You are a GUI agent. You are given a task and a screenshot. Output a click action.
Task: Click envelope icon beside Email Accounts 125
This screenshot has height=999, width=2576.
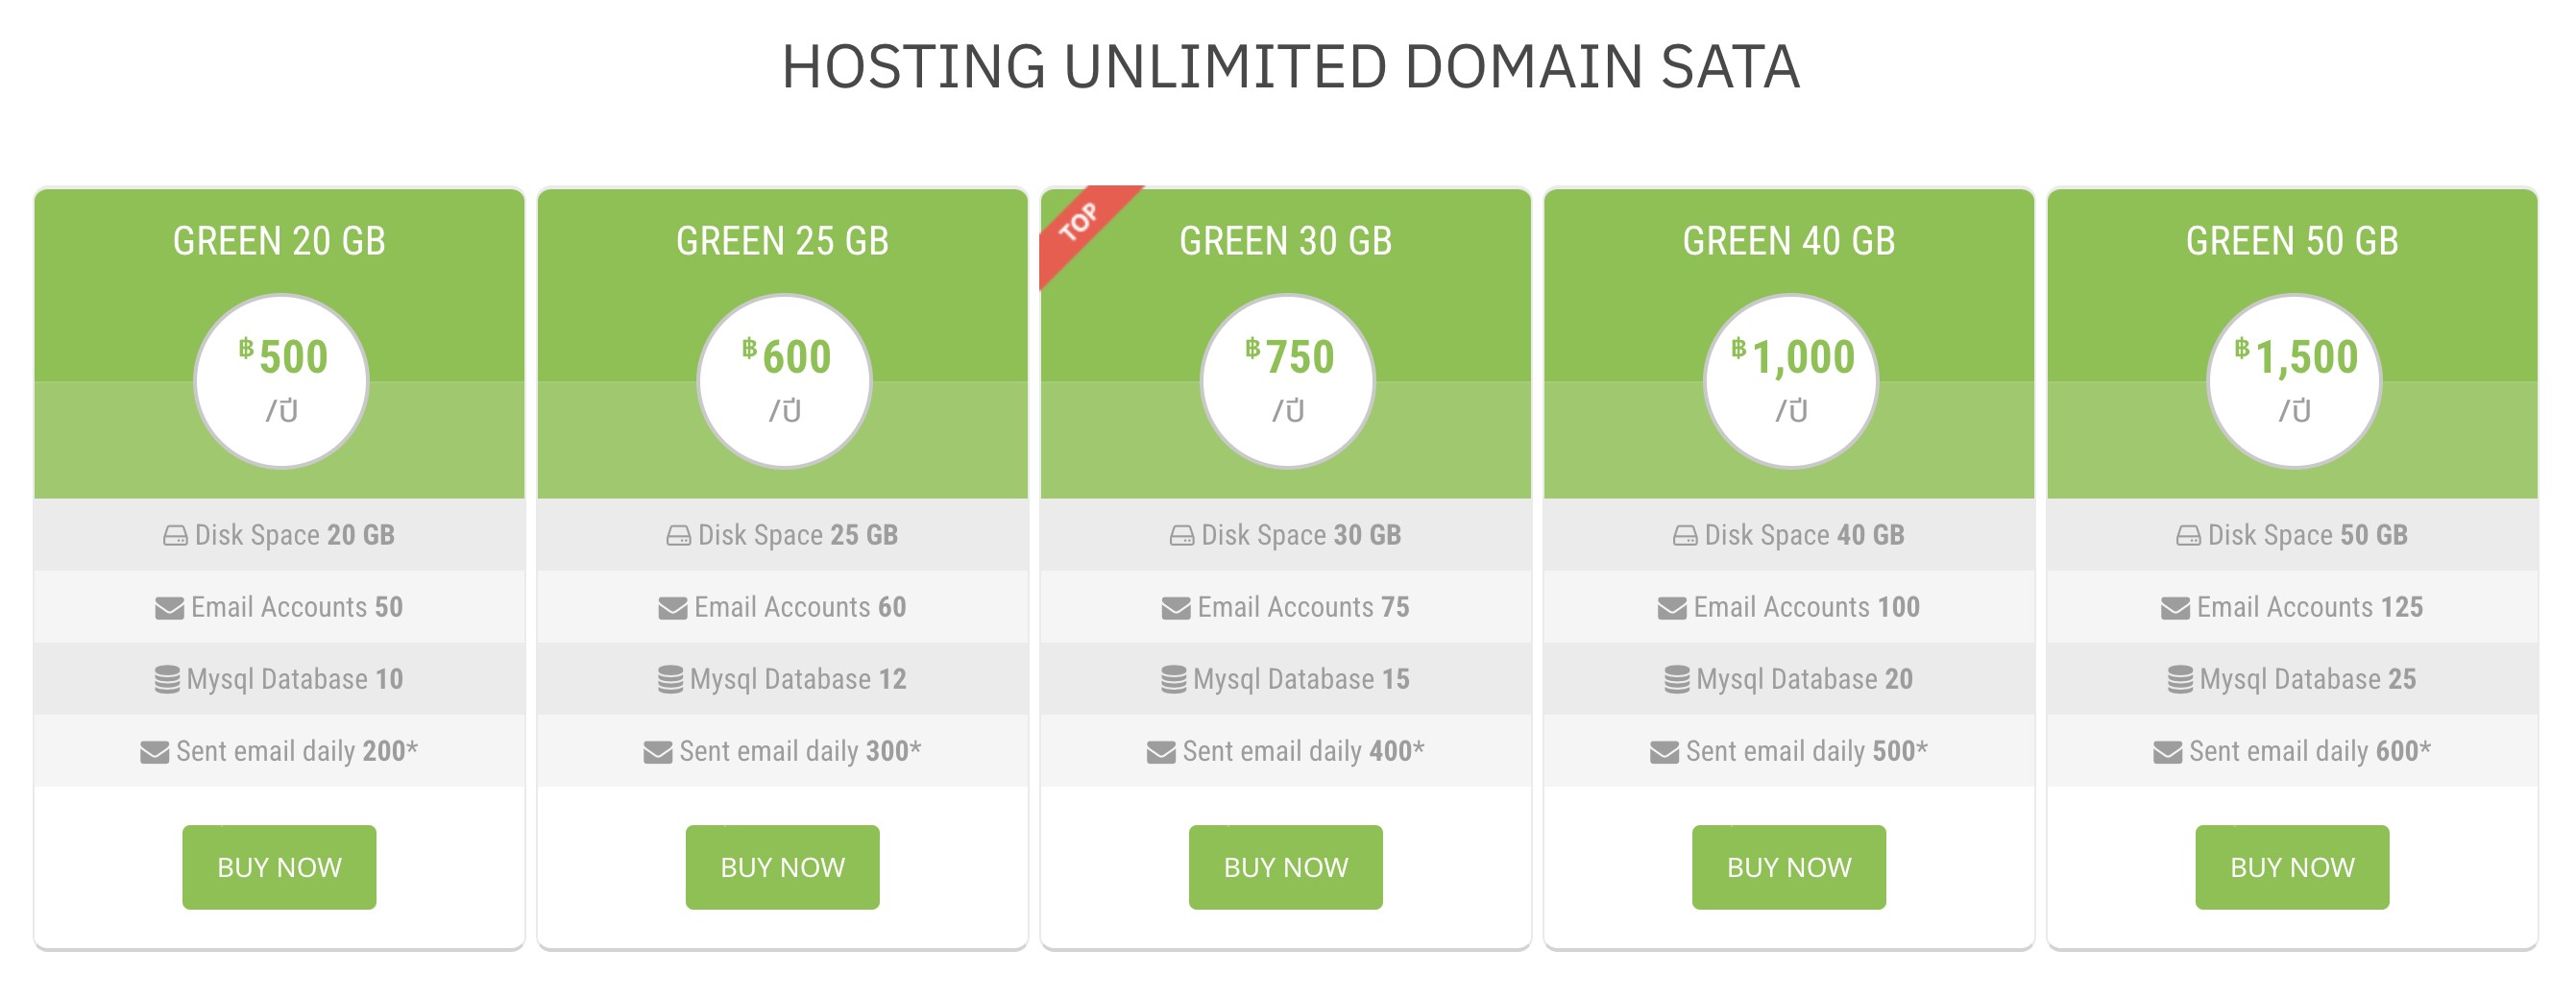pyautogui.click(x=2175, y=608)
